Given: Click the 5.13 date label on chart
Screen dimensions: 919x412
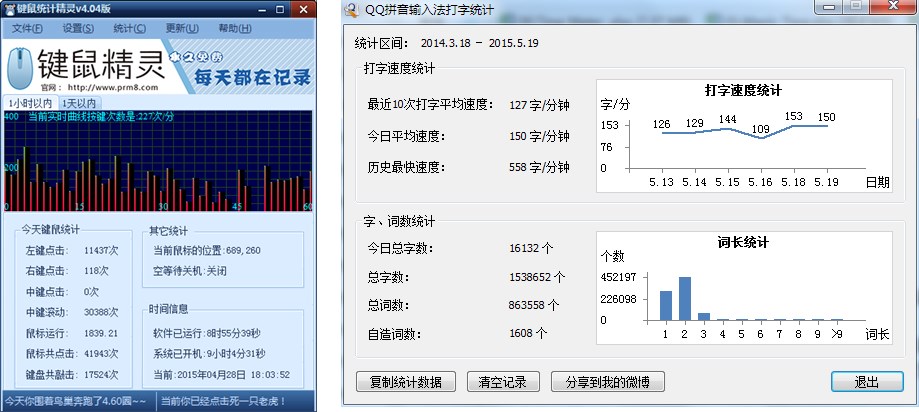Looking at the screenshot, I should (661, 182).
